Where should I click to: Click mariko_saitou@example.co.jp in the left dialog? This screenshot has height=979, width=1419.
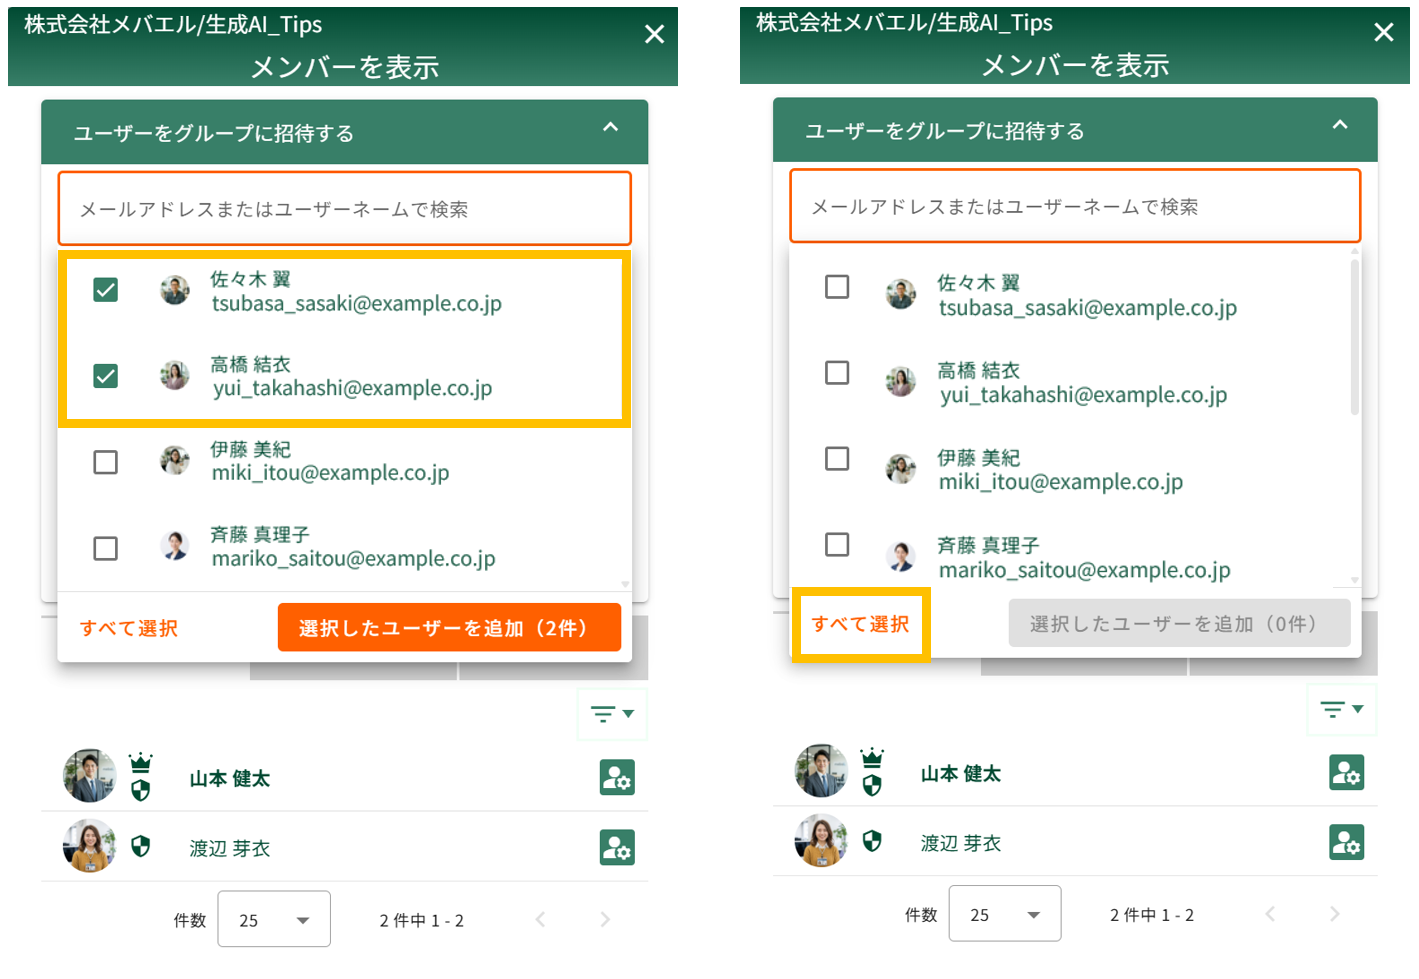click(x=354, y=559)
